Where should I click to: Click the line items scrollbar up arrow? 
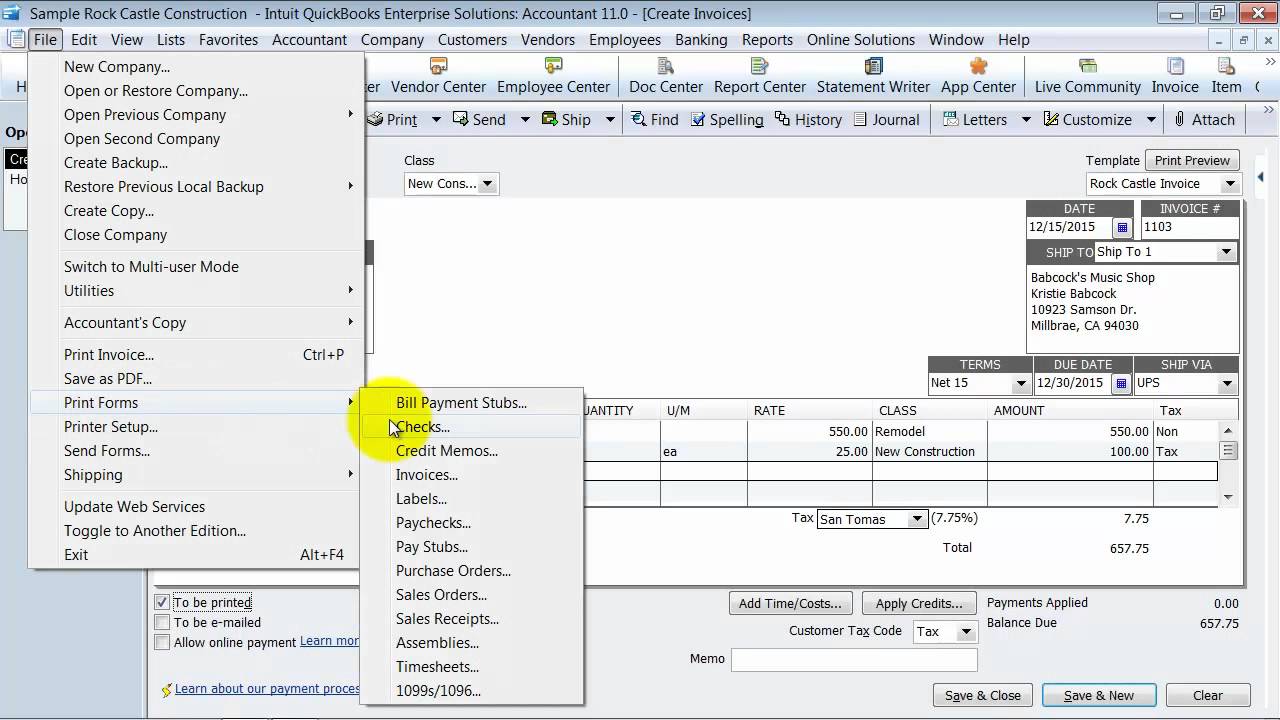1228,430
